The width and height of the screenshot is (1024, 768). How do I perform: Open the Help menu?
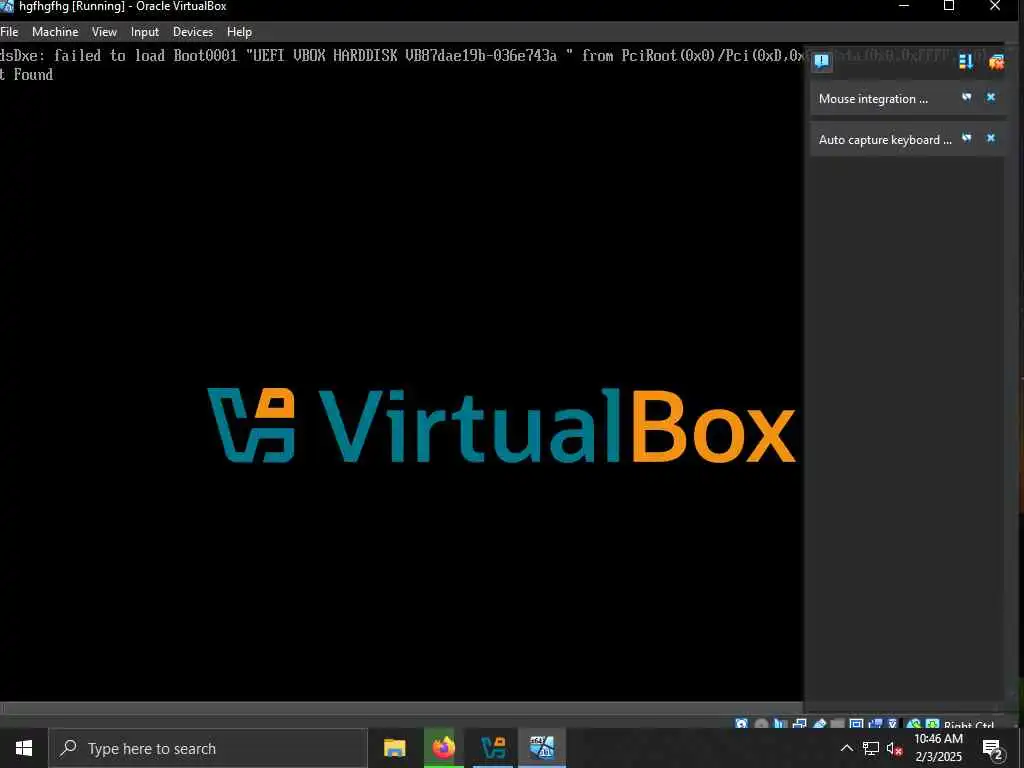pyautogui.click(x=239, y=31)
